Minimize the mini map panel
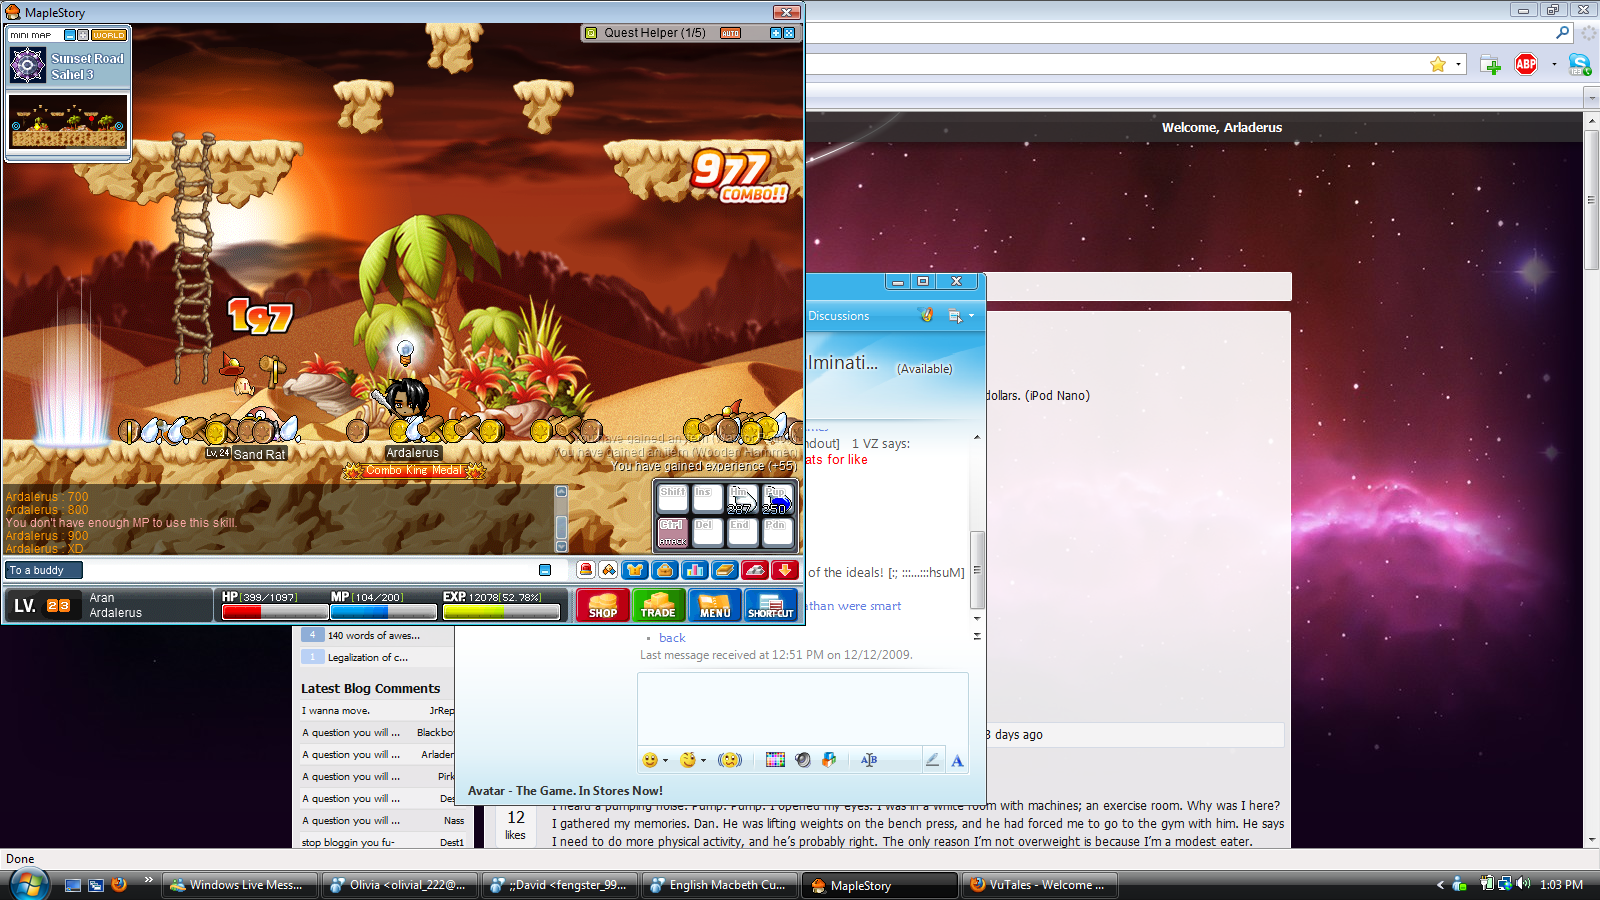1600x900 pixels. (x=70, y=35)
